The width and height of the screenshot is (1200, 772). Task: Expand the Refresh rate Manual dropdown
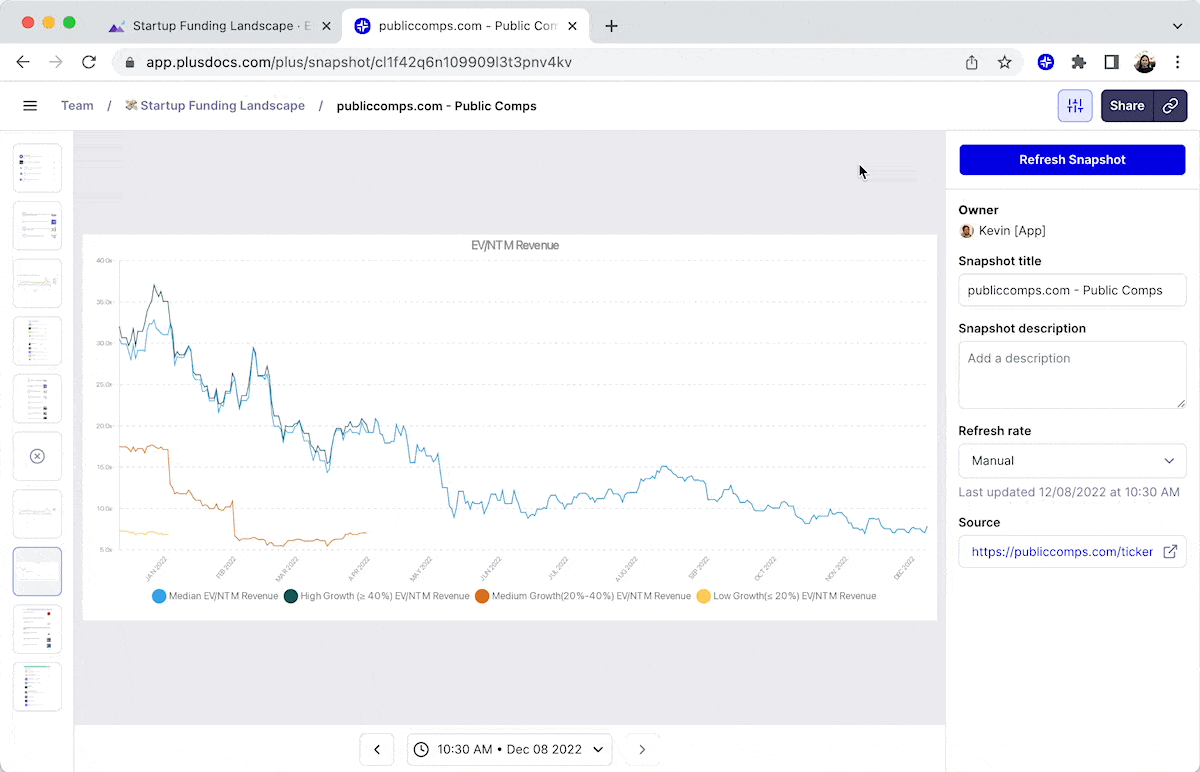pyautogui.click(x=1072, y=461)
